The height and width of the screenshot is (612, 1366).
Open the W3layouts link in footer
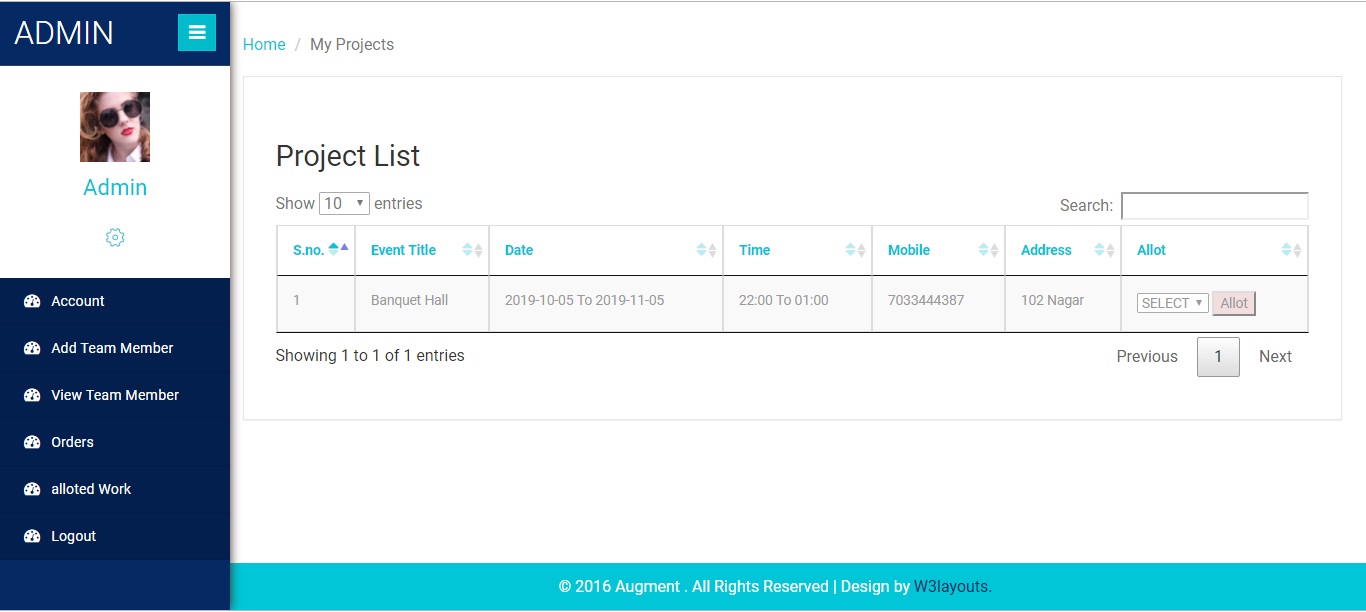coord(951,586)
